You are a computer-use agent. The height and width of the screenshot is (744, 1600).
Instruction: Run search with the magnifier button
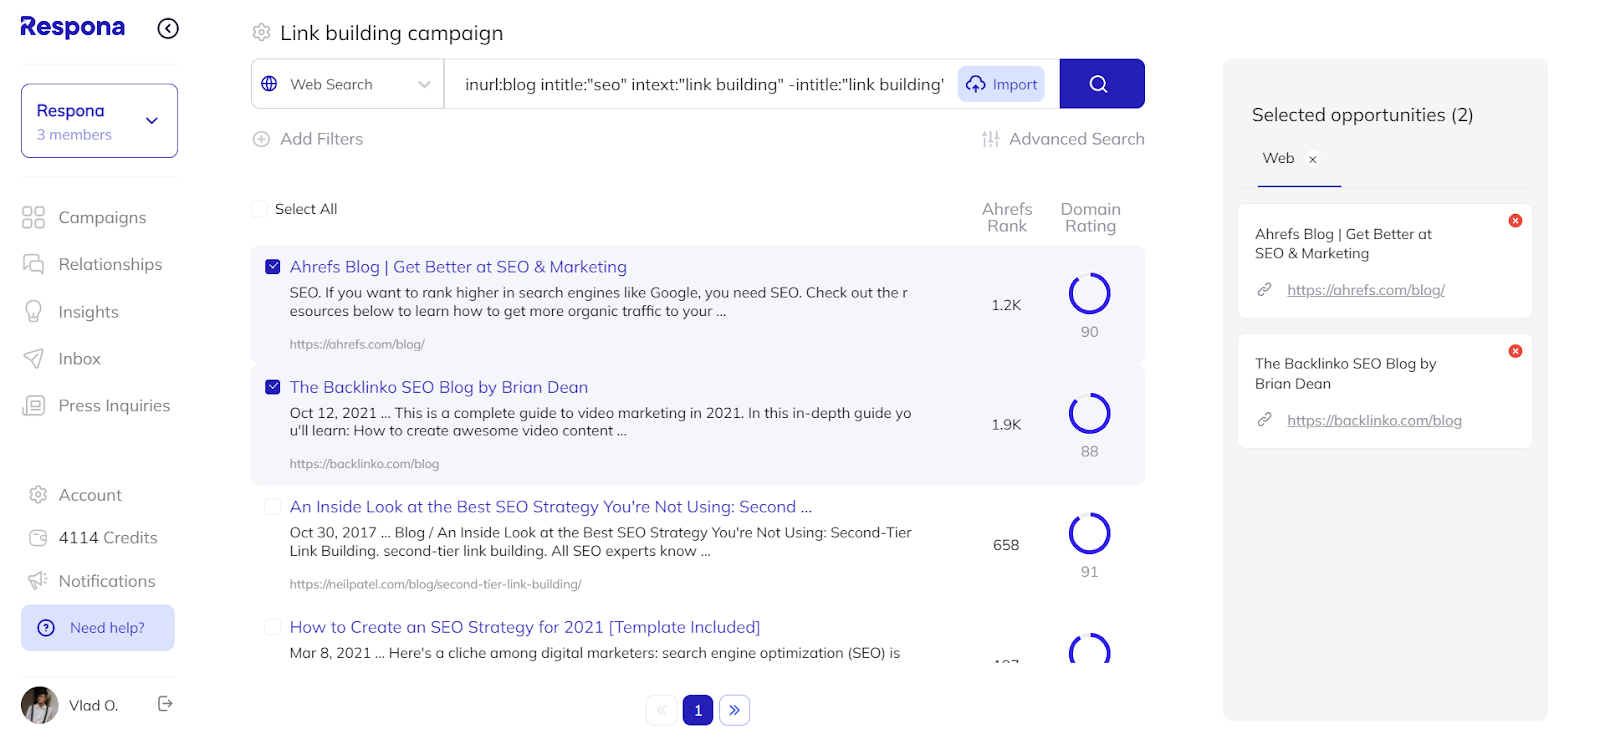pyautogui.click(x=1102, y=84)
